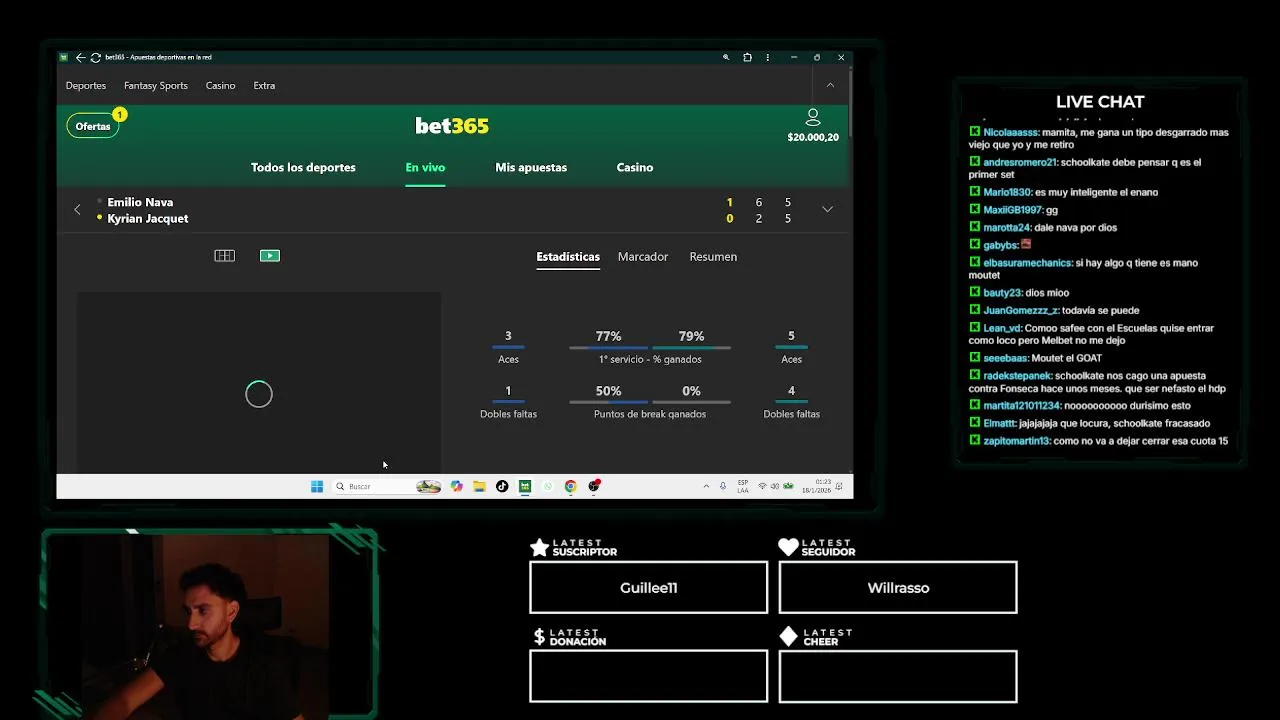Show hidden tray icons chevron
1280x720 pixels.
click(x=706, y=486)
